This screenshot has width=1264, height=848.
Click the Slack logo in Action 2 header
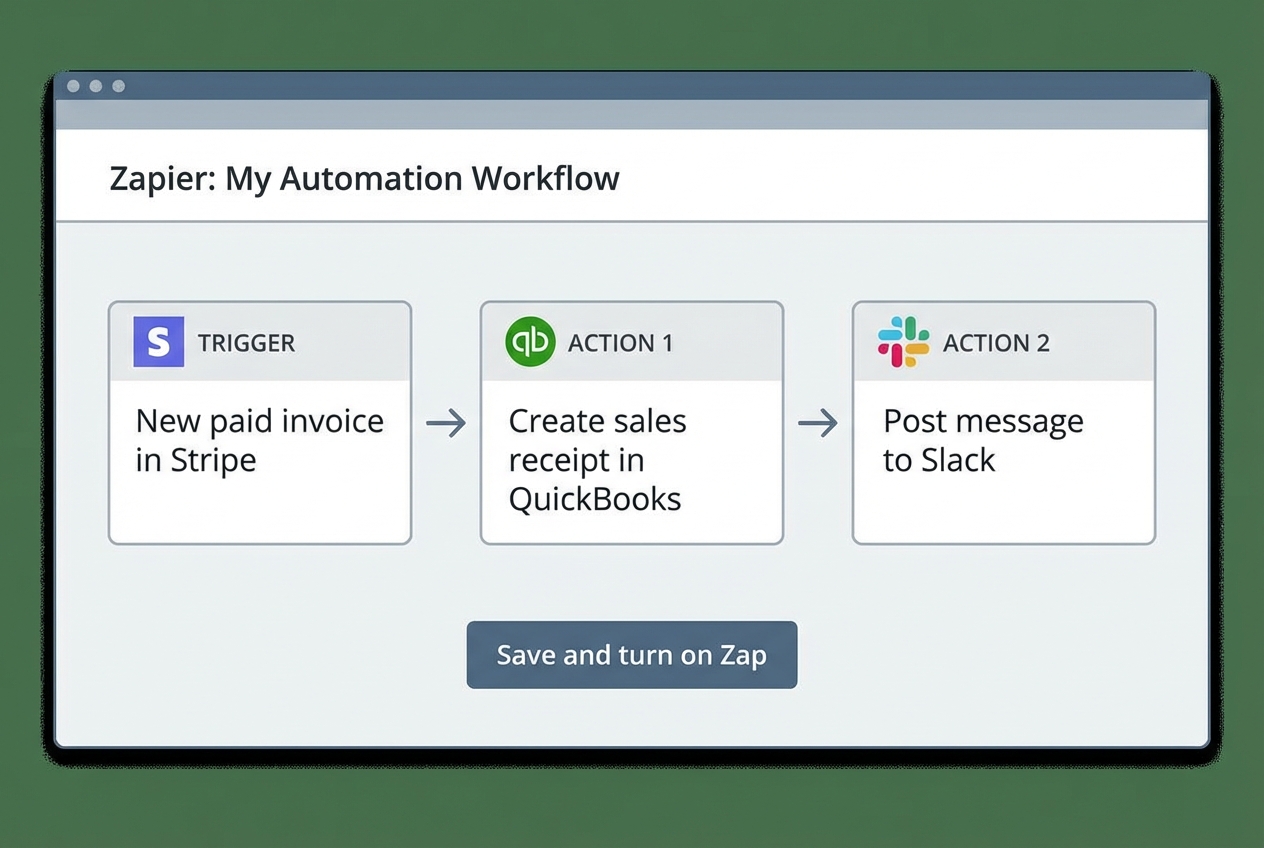[x=902, y=341]
